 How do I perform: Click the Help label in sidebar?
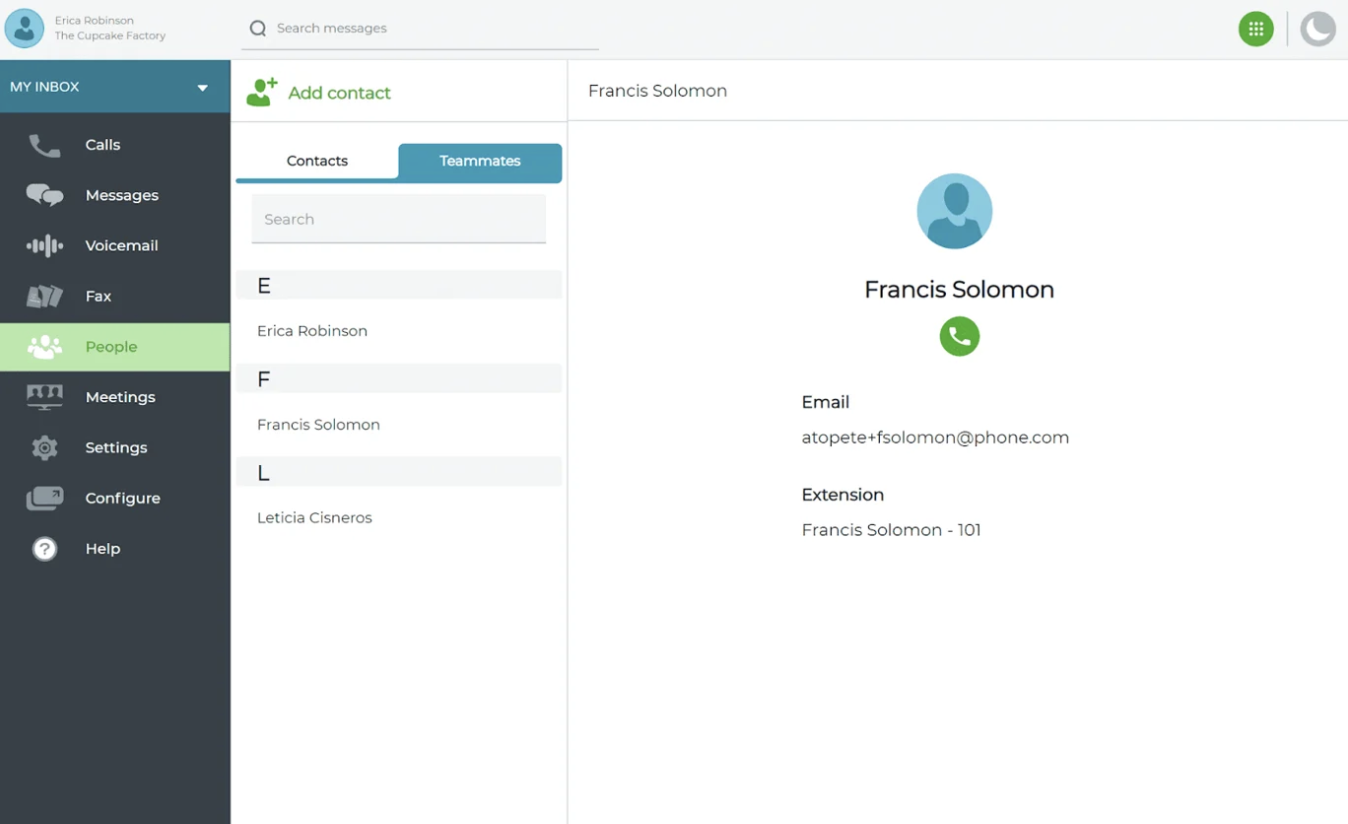pos(102,549)
